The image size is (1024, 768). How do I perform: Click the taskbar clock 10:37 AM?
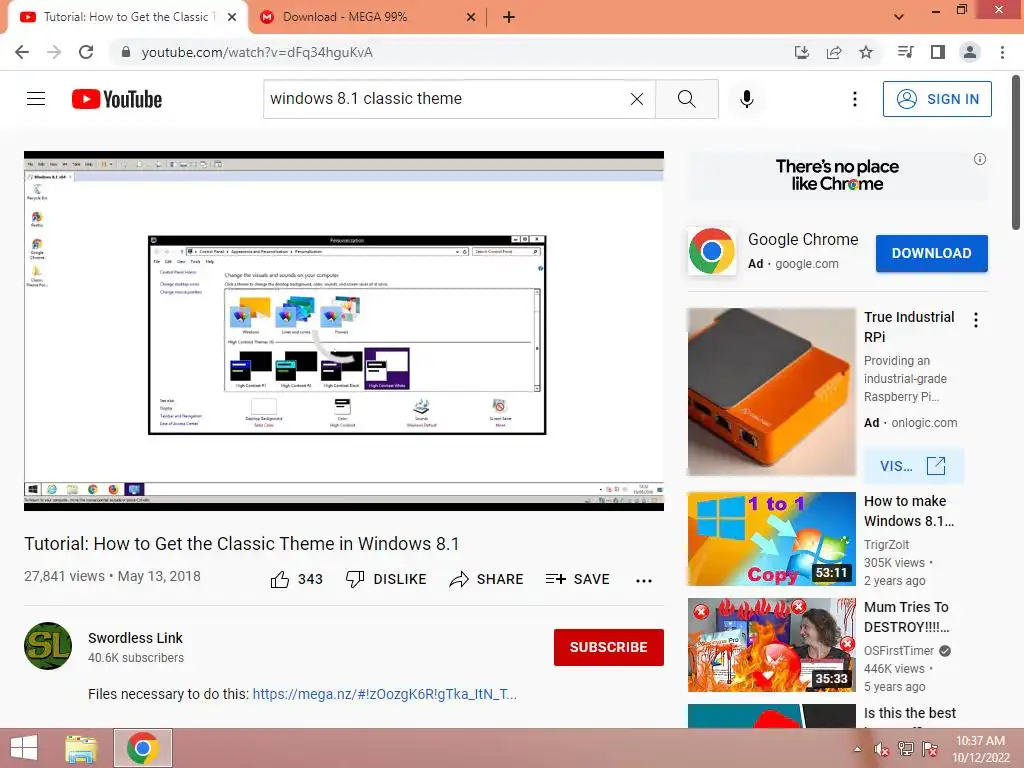(x=980, y=749)
